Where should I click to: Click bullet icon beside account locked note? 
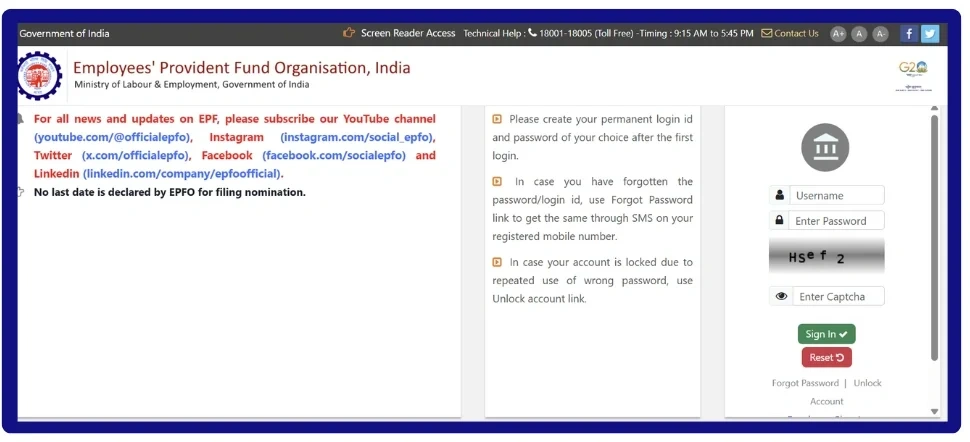(x=497, y=262)
